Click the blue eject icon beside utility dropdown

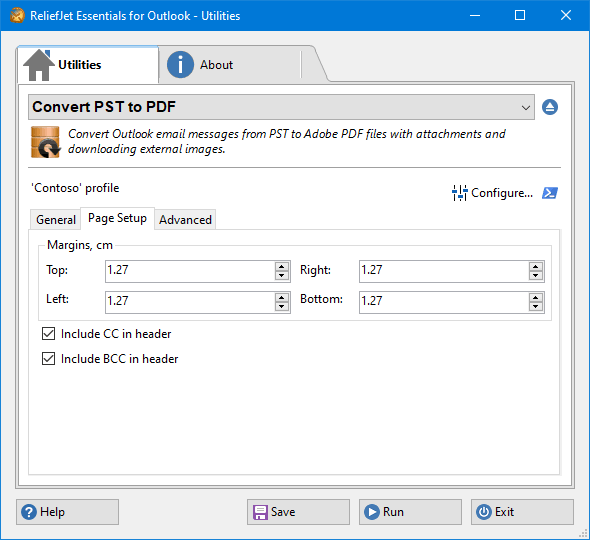click(x=550, y=107)
